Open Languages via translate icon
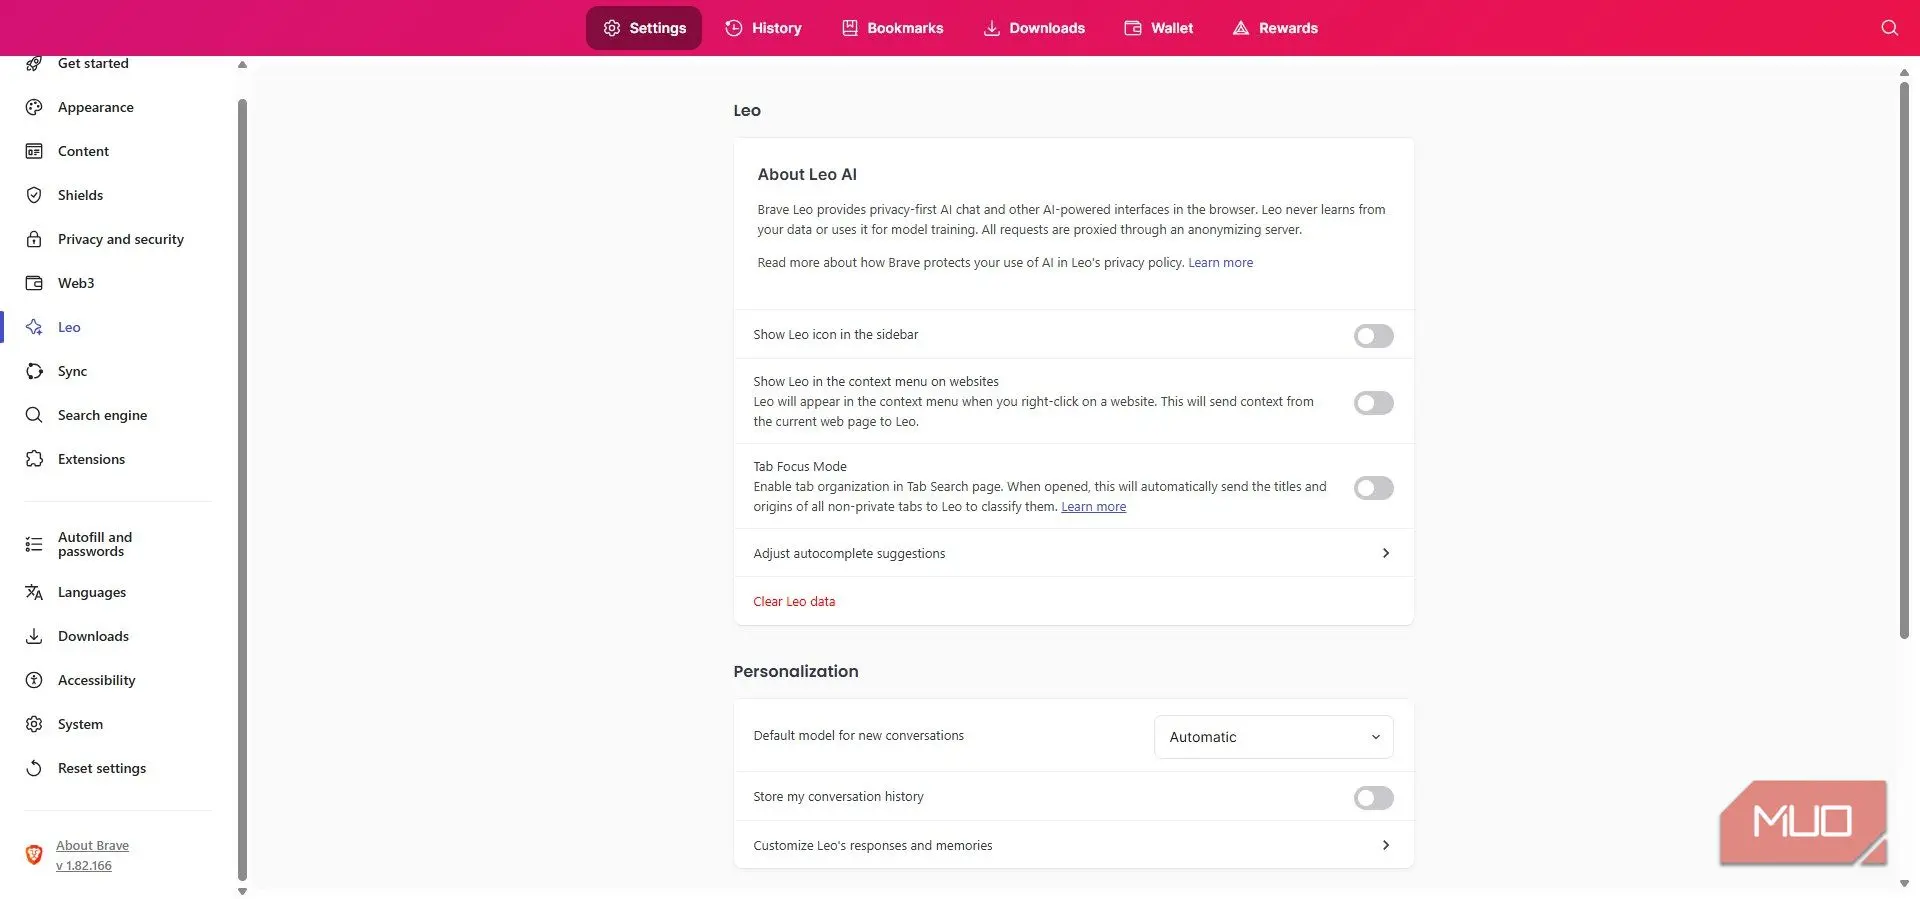This screenshot has height=899, width=1920. [x=34, y=592]
